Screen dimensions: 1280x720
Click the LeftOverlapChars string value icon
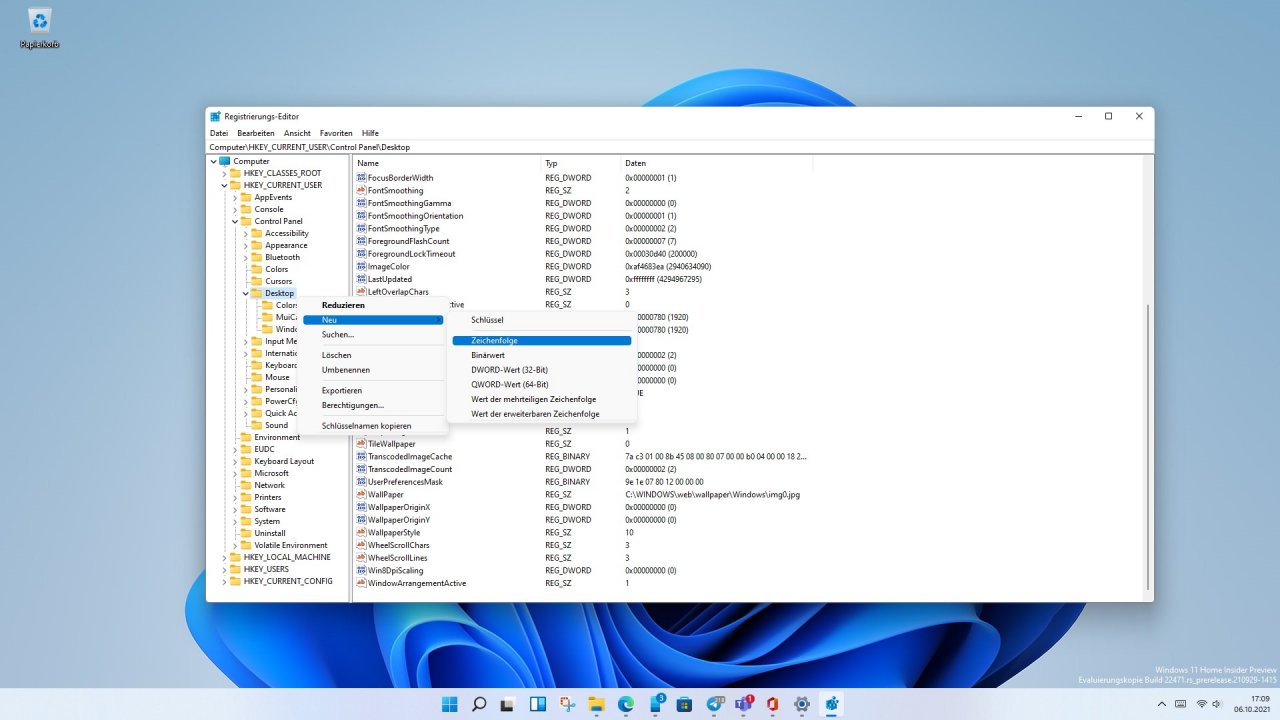(x=361, y=292)
